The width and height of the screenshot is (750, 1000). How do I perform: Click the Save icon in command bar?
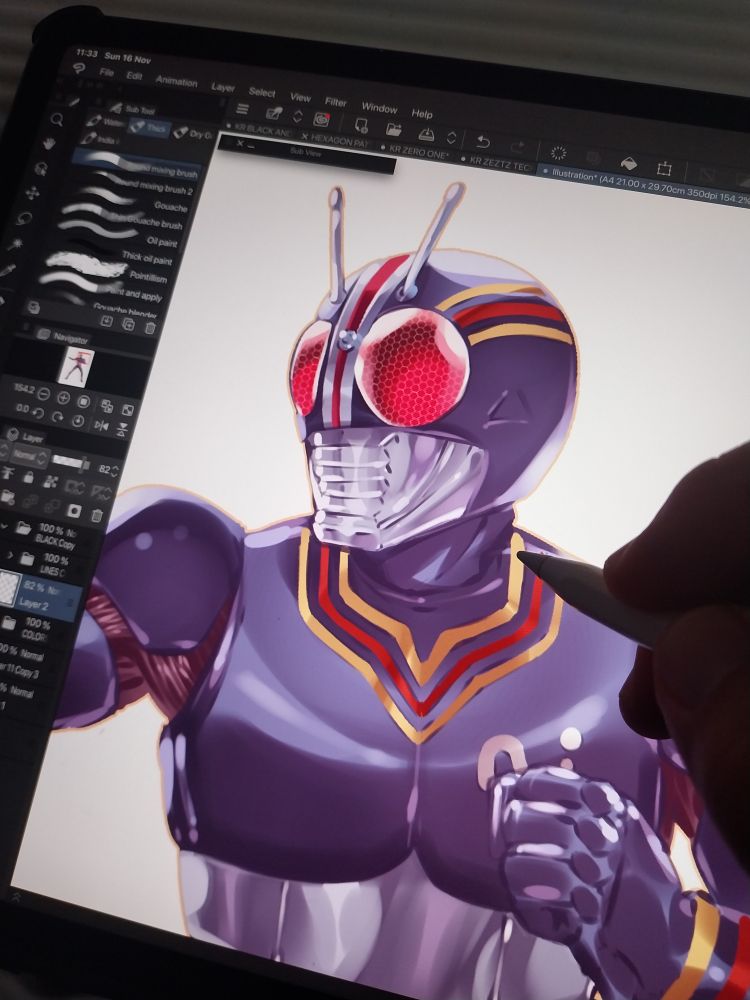(x=426, y=133)
